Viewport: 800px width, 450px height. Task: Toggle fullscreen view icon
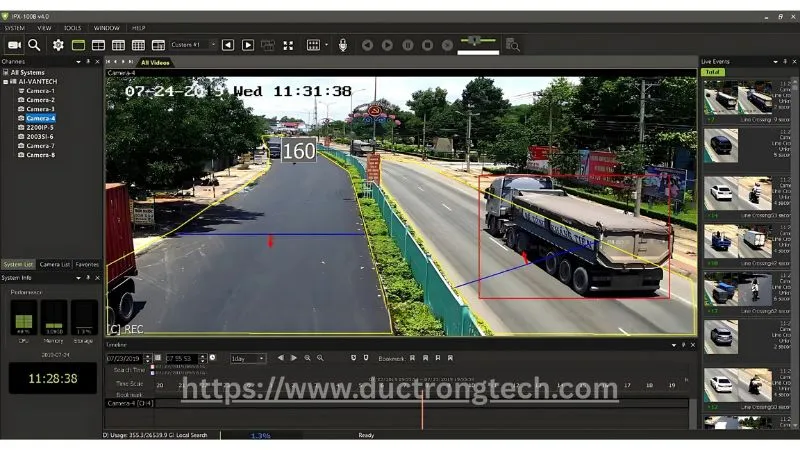pyautogui.click(x=288, y=45)
